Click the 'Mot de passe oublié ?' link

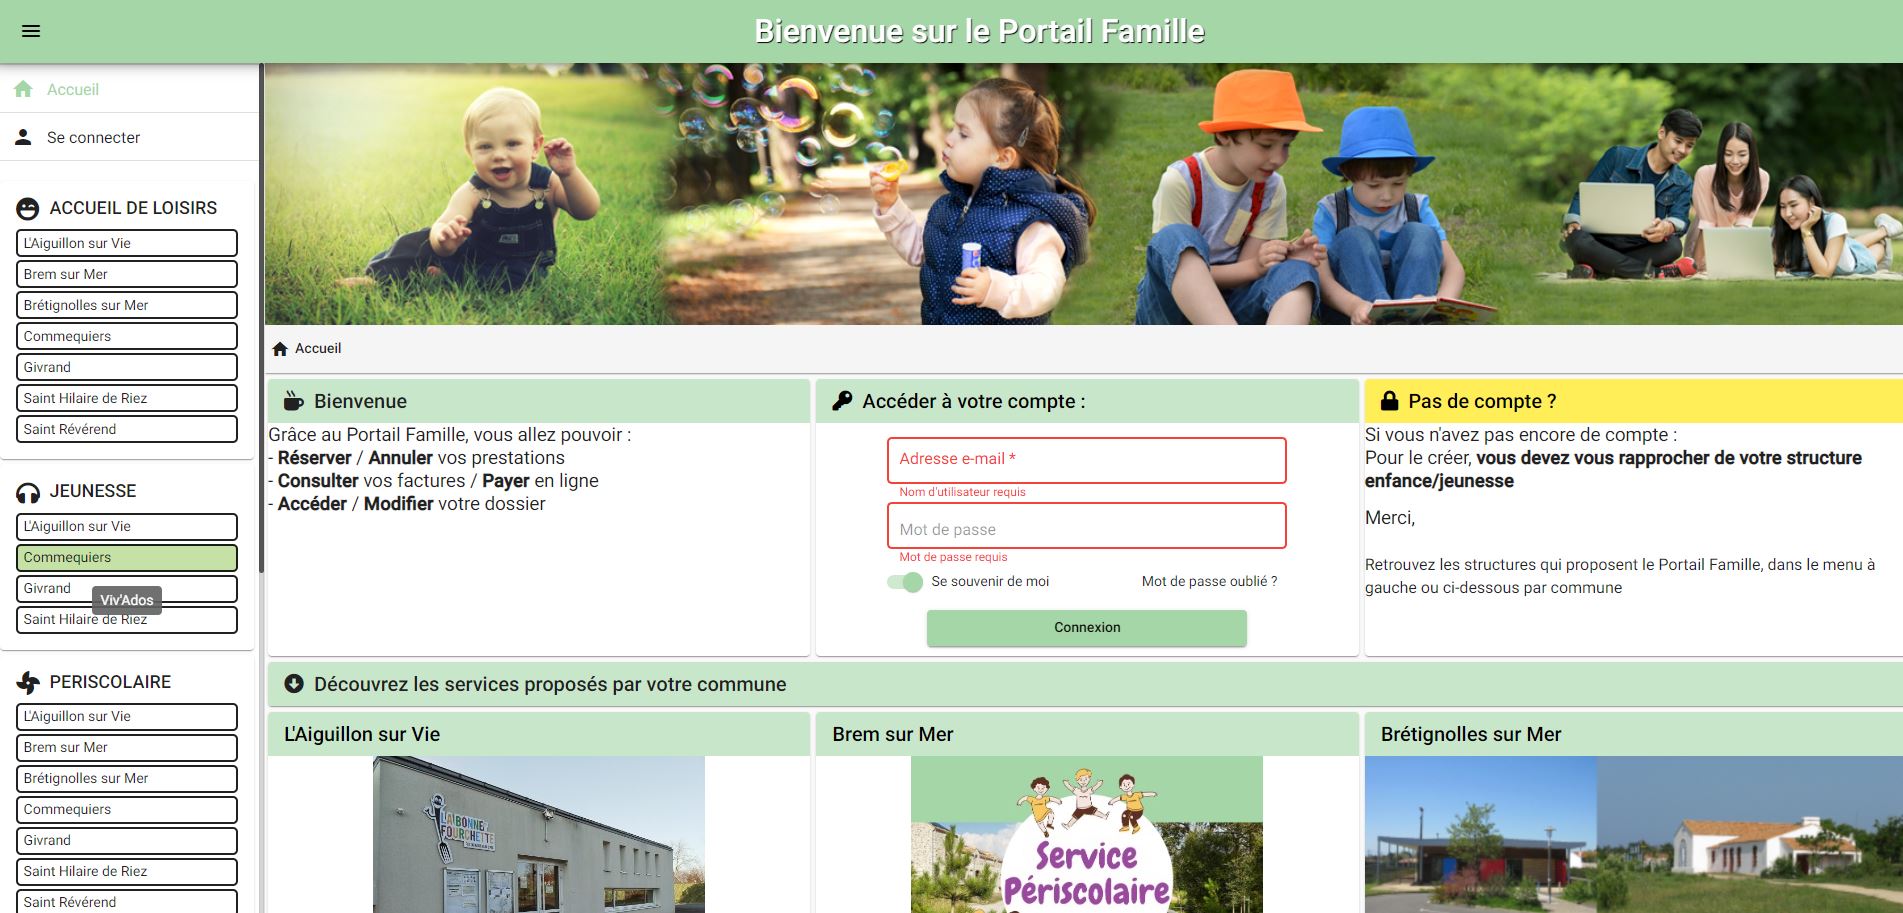[1209, 581]
